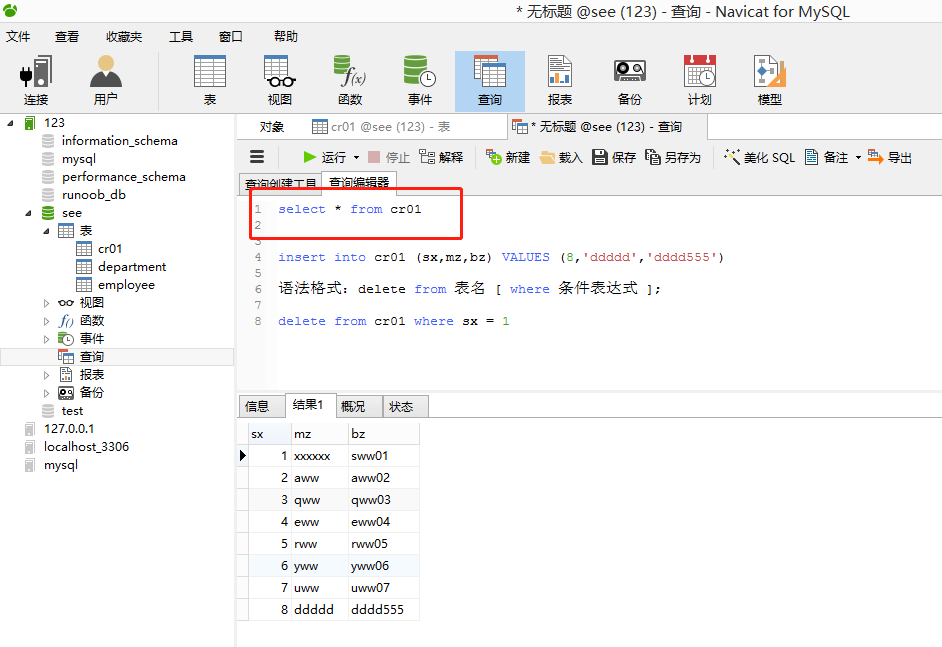Select the 查询 query toolbar icon

490,81
